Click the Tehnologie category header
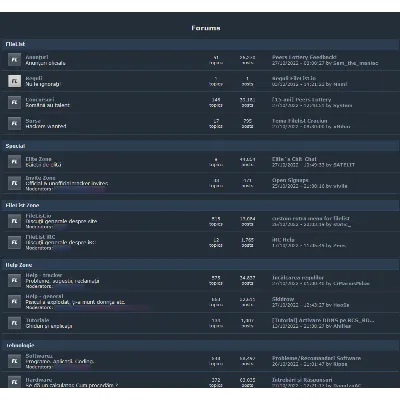This screenshot has width=400, height=400. click(200, 345)
